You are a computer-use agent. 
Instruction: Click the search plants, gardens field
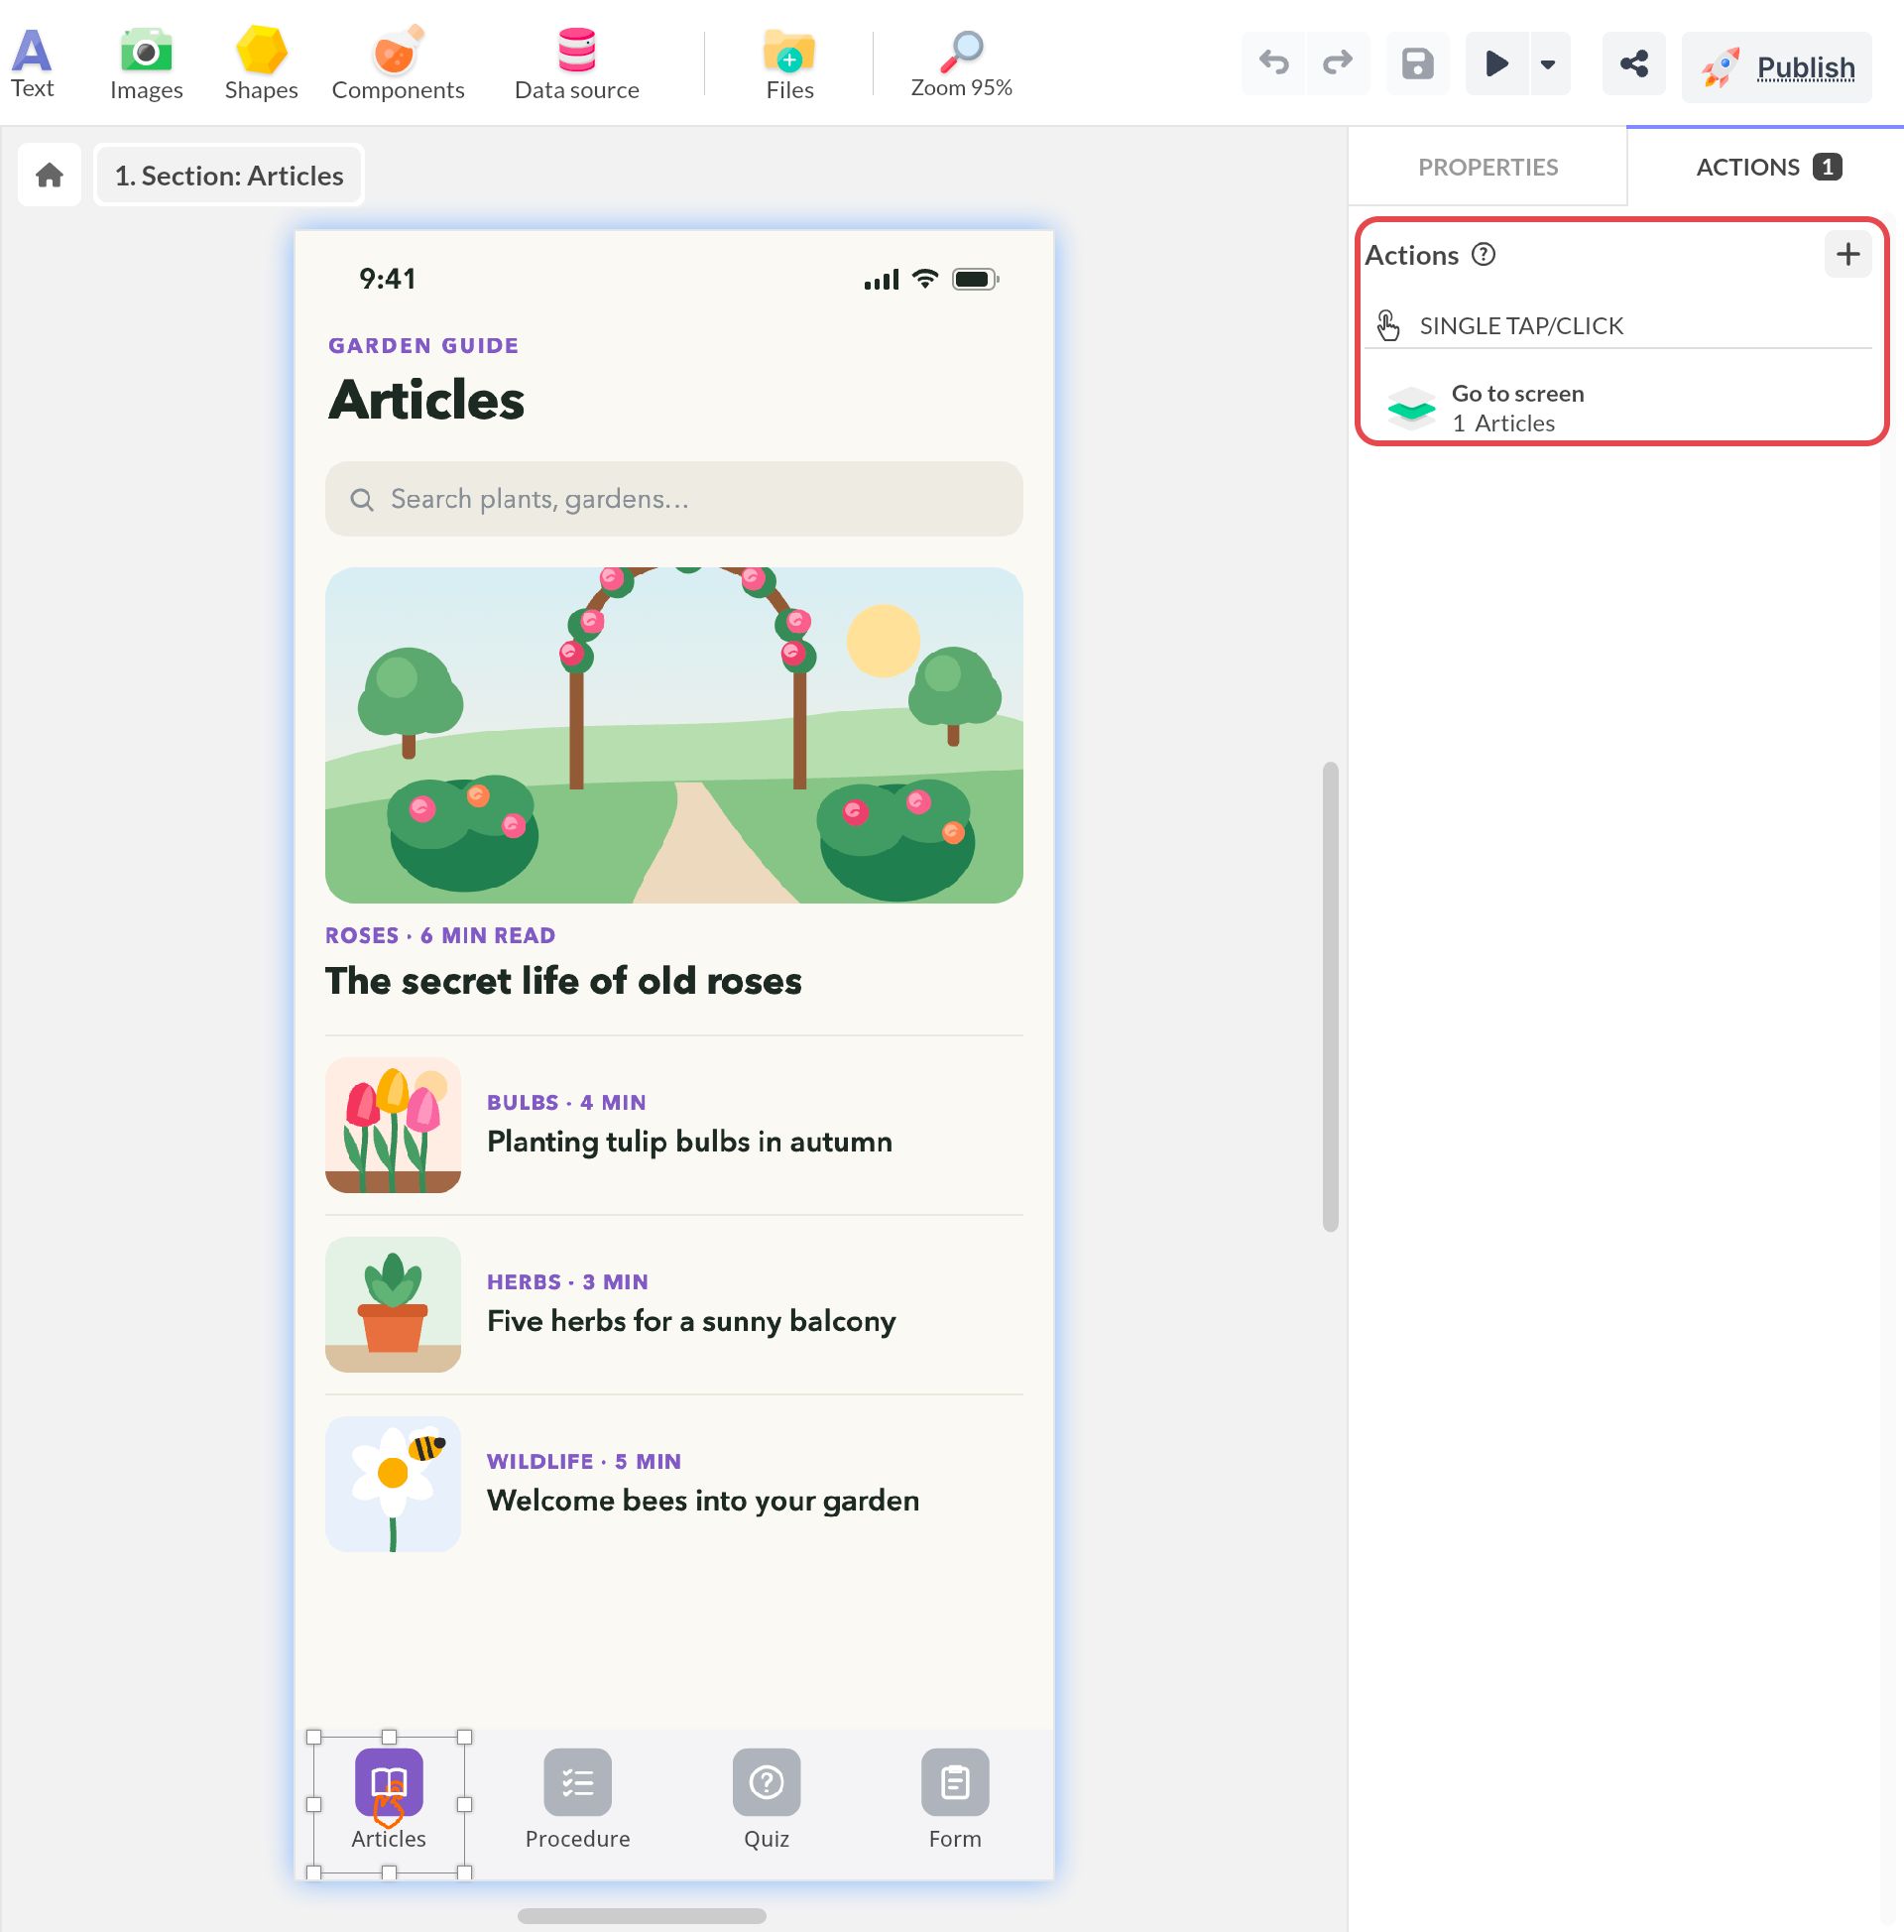[673, 498]
